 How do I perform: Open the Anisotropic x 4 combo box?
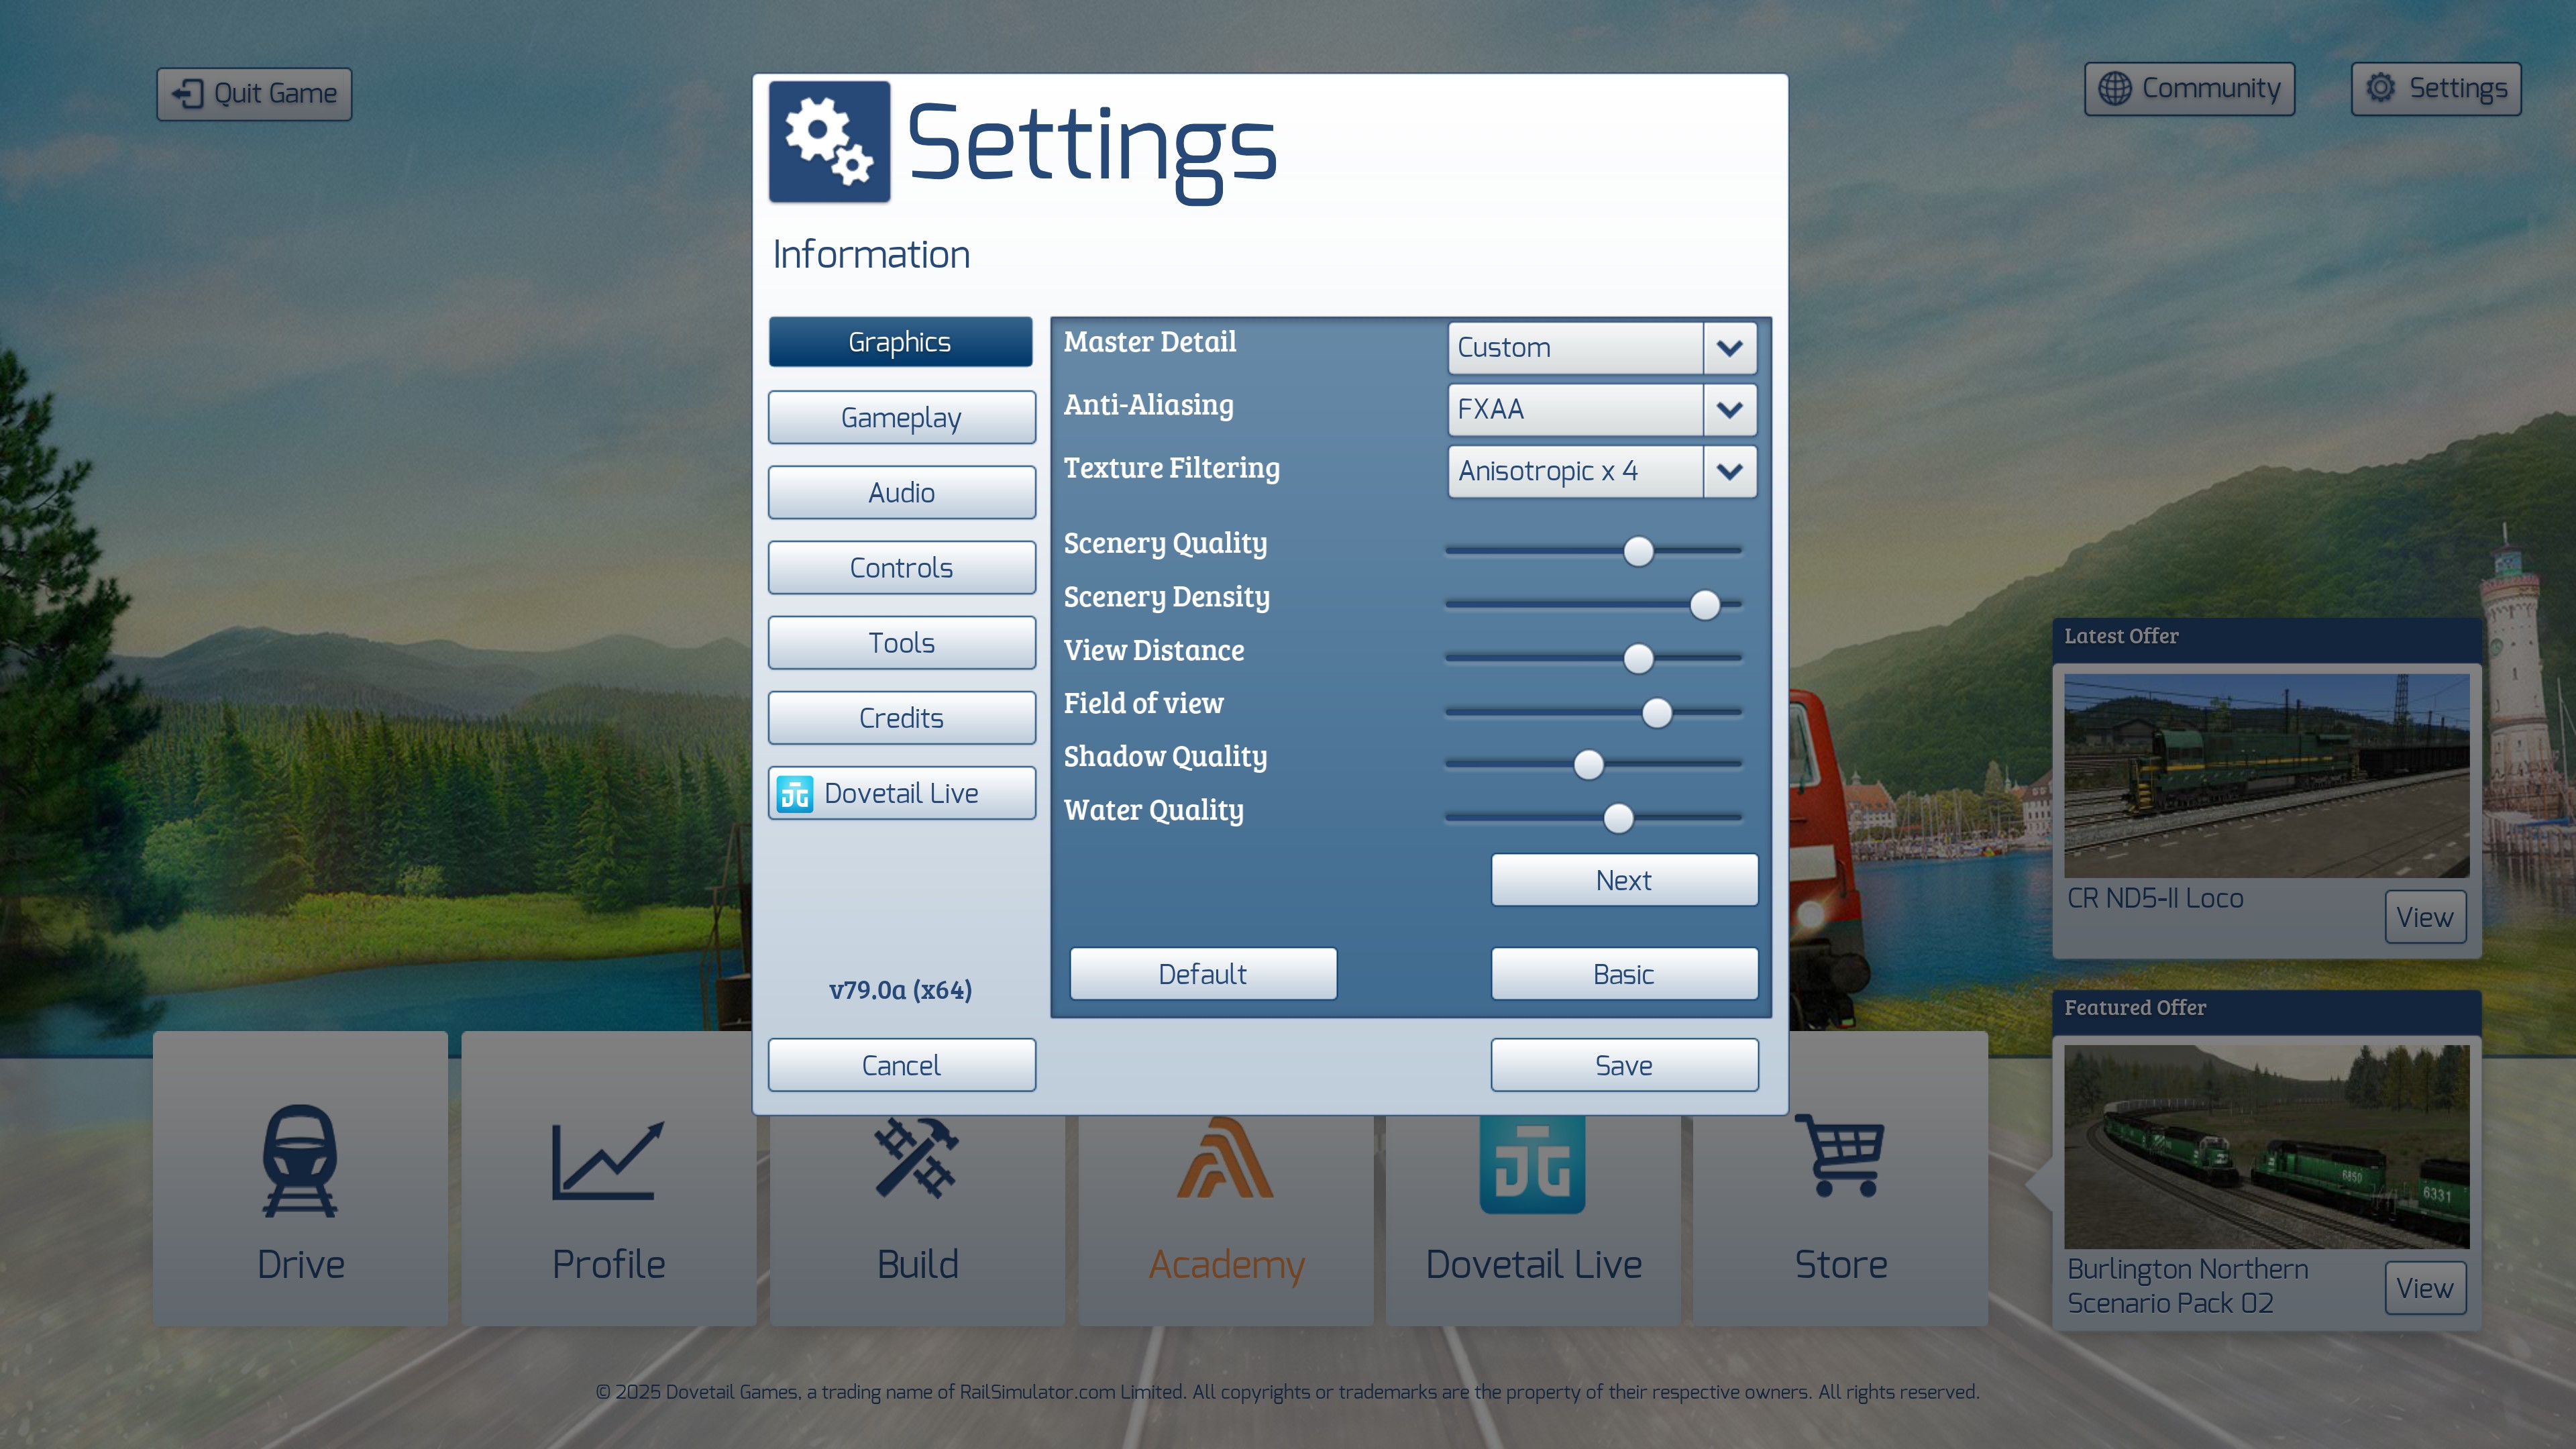1602,471
